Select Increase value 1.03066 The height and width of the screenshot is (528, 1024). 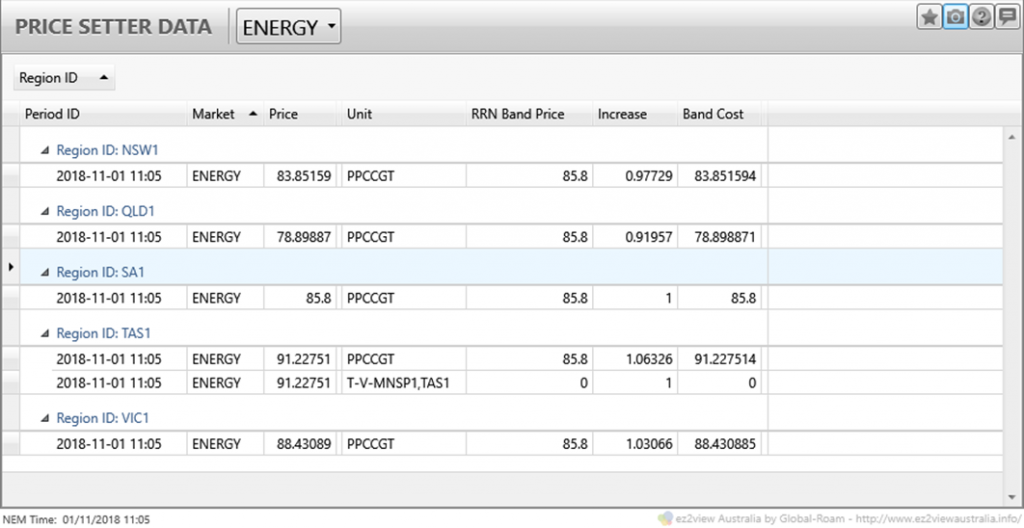tap(635, 444)
